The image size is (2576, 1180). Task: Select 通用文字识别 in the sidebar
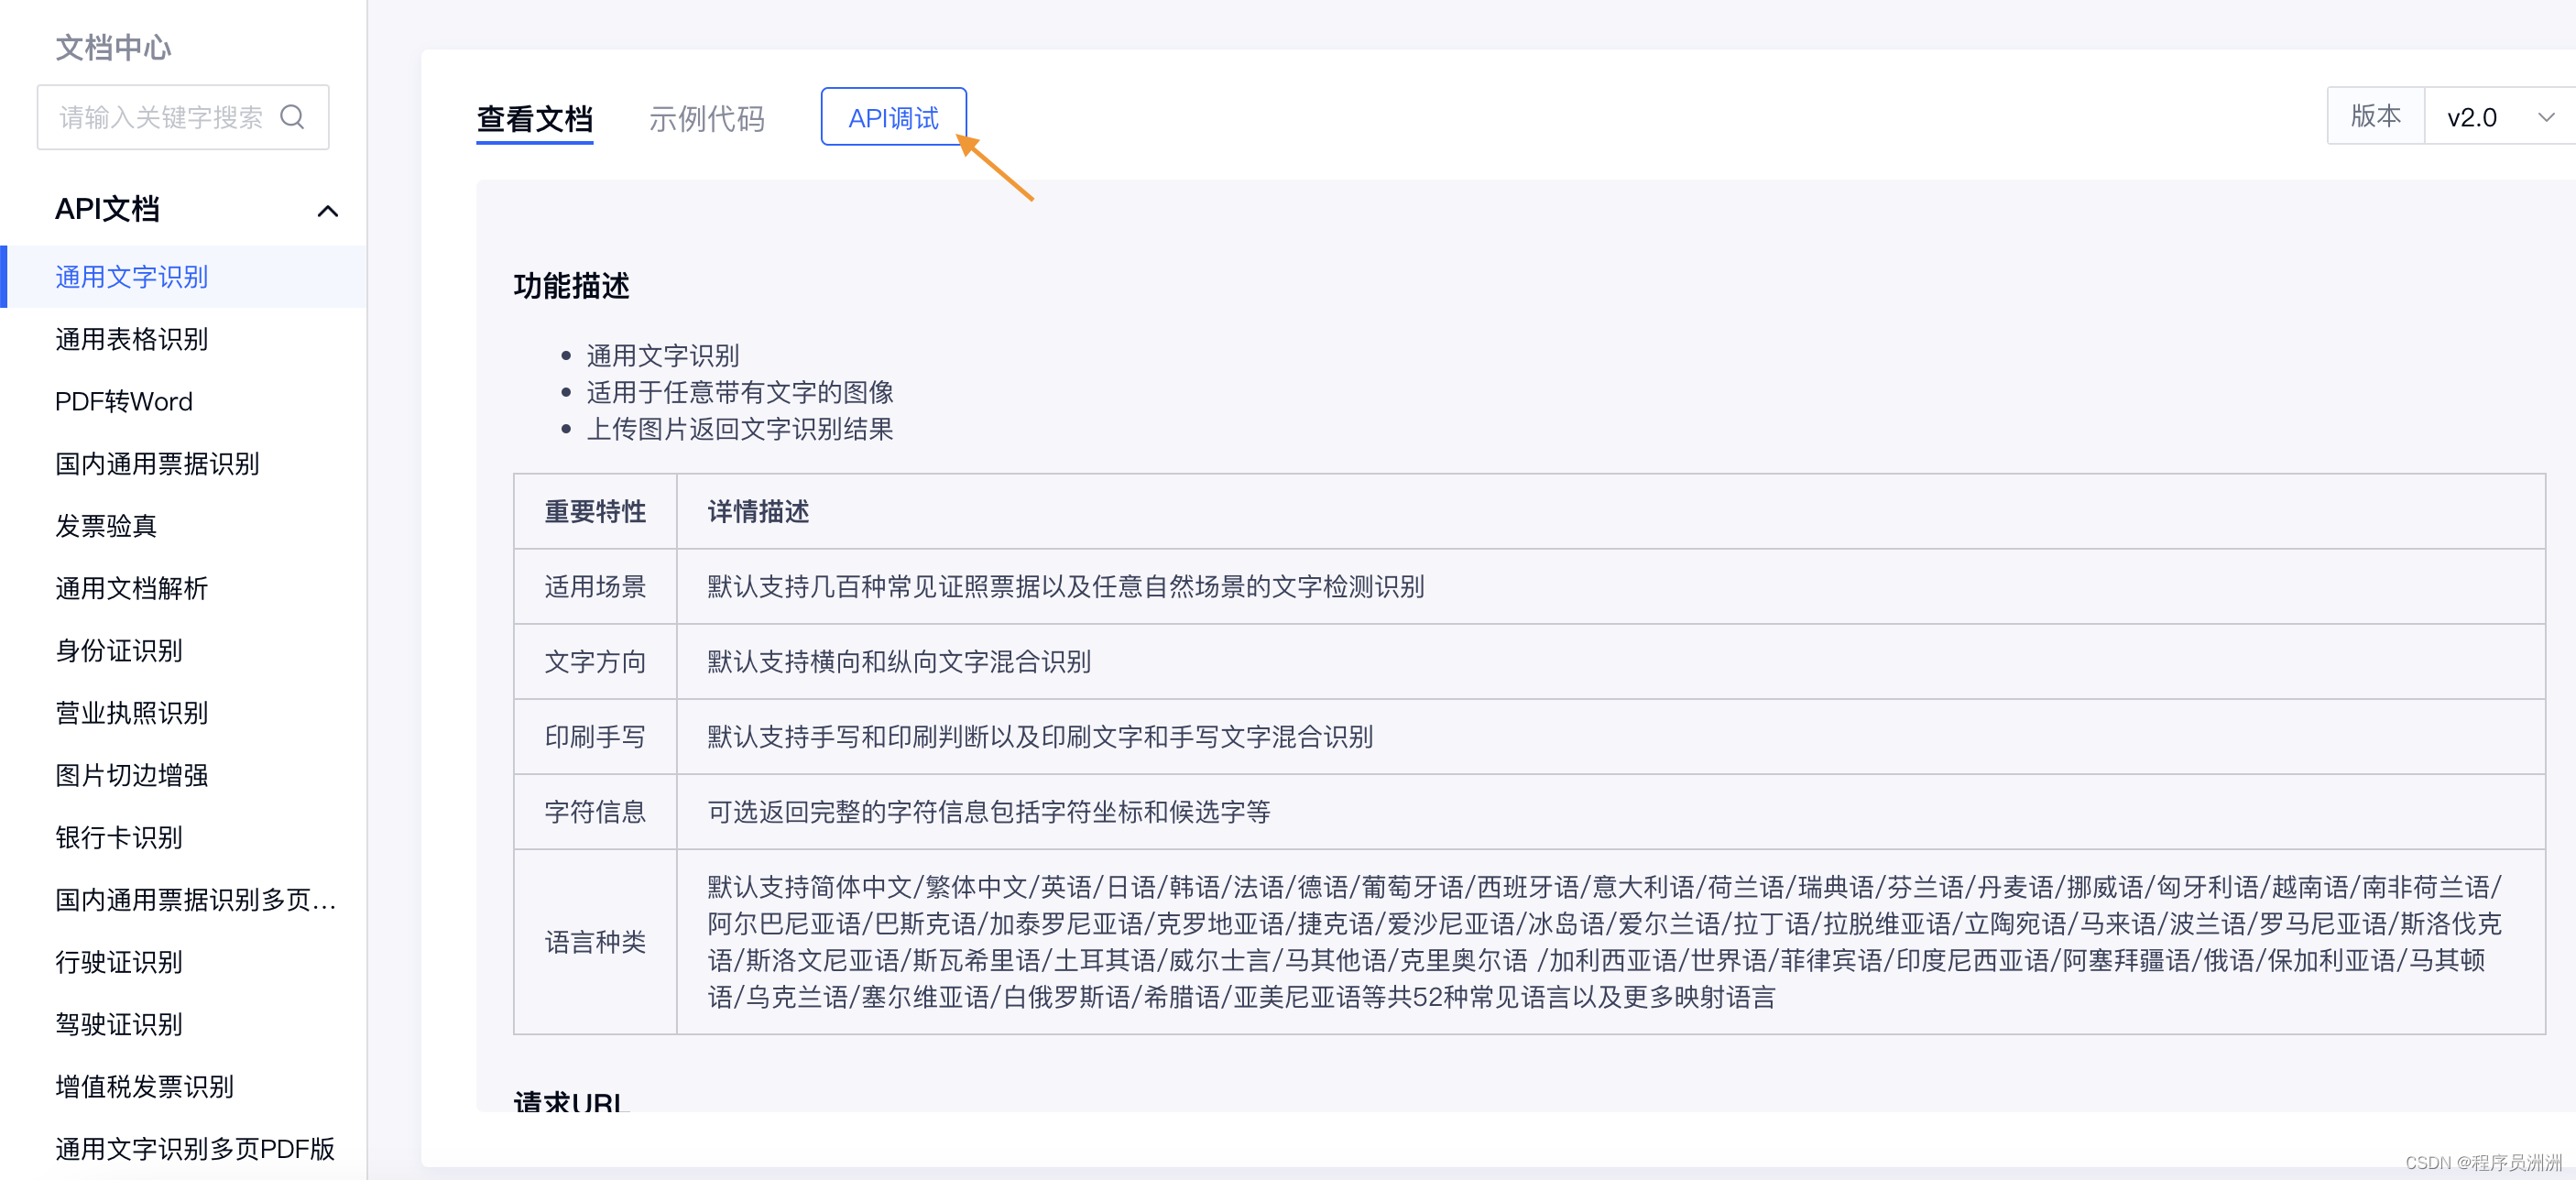pyautogui.click(x=131, y=277)
